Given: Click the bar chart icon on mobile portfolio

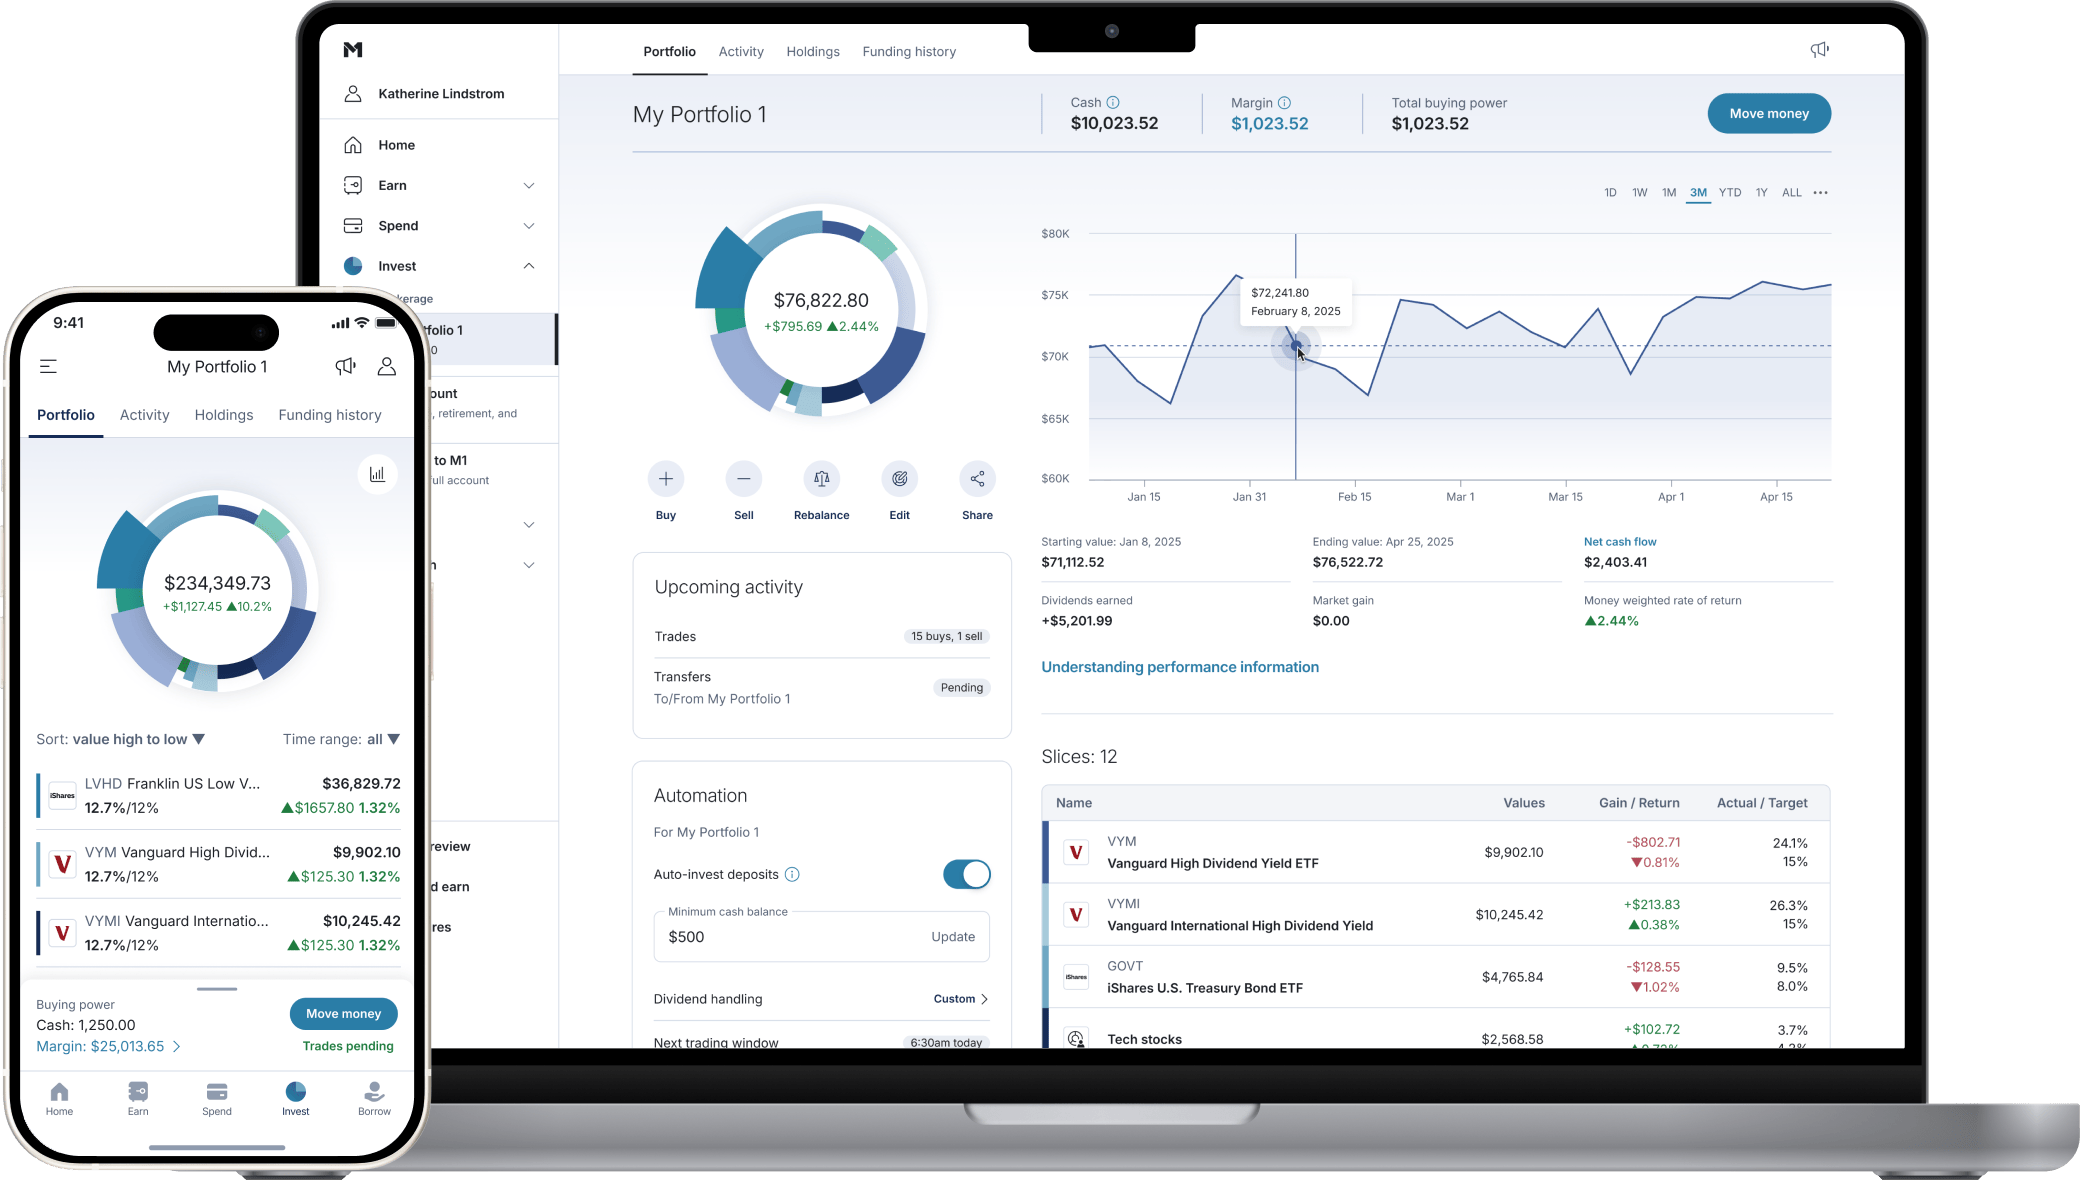Looking at the screenshot, I should click(377, 474).
